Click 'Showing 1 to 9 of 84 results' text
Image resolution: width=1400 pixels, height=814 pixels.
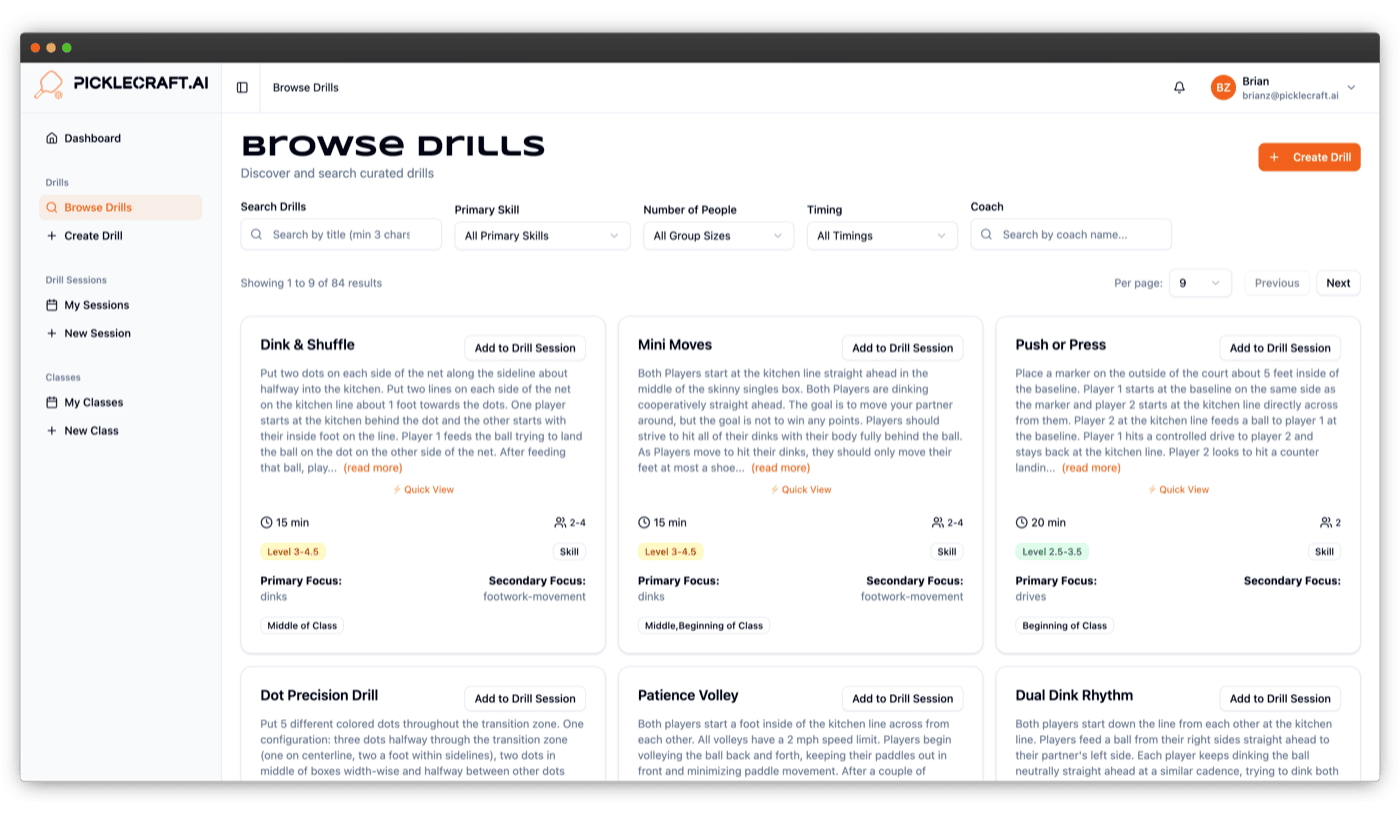click(311, 283)
